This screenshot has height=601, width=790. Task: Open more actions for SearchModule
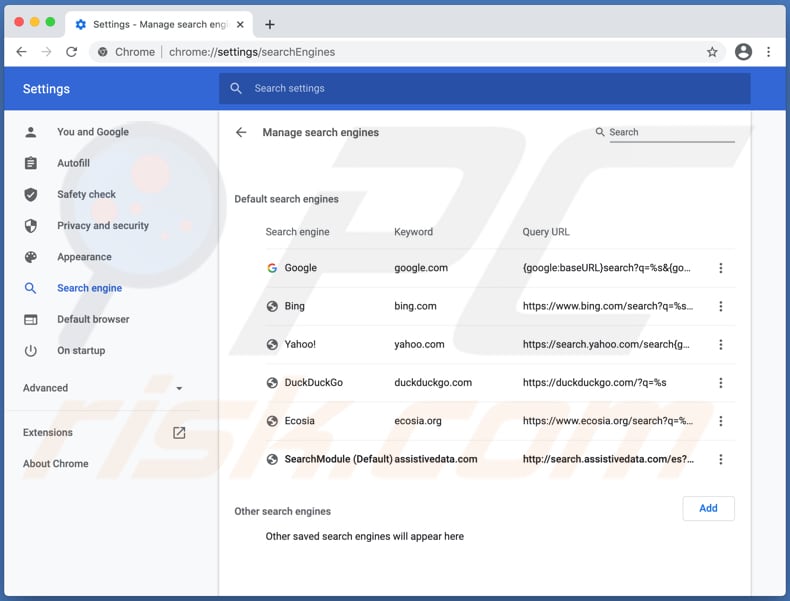[x=720, y=459]
